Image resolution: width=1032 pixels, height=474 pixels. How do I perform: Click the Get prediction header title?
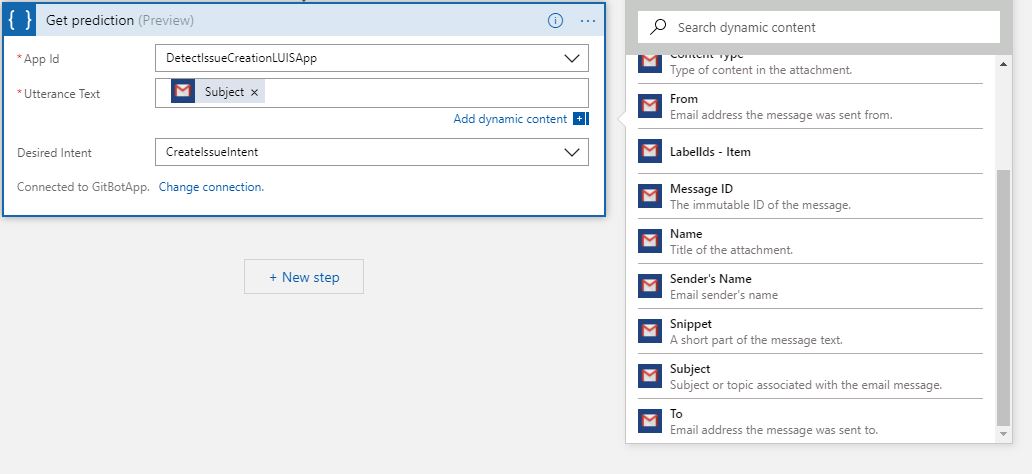pyautogui.click(x=120, y=20)
